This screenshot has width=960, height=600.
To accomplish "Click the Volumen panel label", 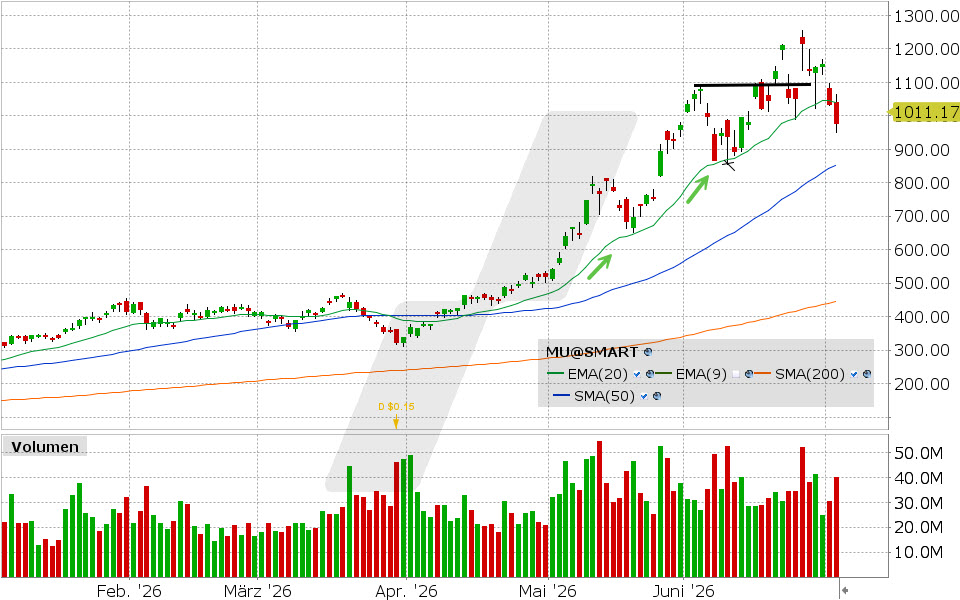I will click(45, 447).
